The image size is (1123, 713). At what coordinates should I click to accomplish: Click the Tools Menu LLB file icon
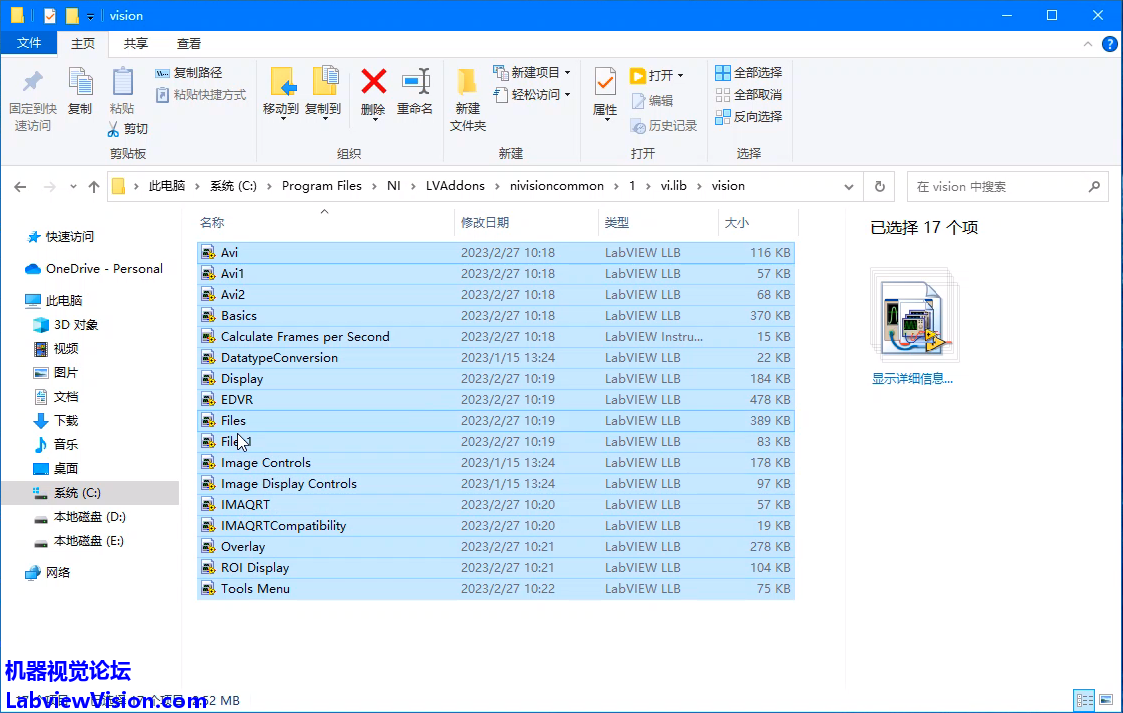coord(208,588)
